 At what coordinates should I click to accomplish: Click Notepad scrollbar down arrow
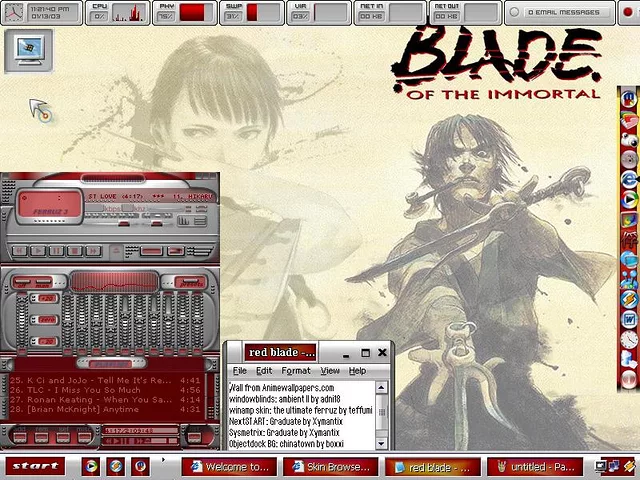click(x=381, y=443)
